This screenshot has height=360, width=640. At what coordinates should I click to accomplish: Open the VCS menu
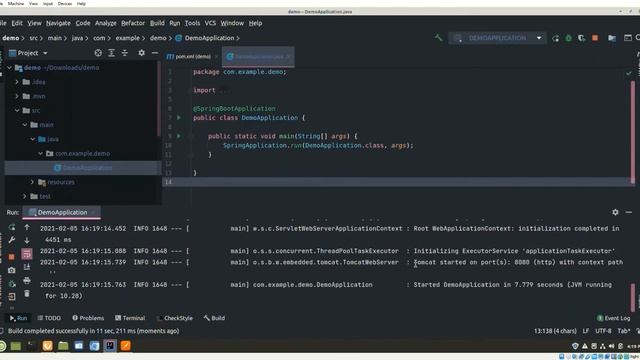tap(210, 23)
